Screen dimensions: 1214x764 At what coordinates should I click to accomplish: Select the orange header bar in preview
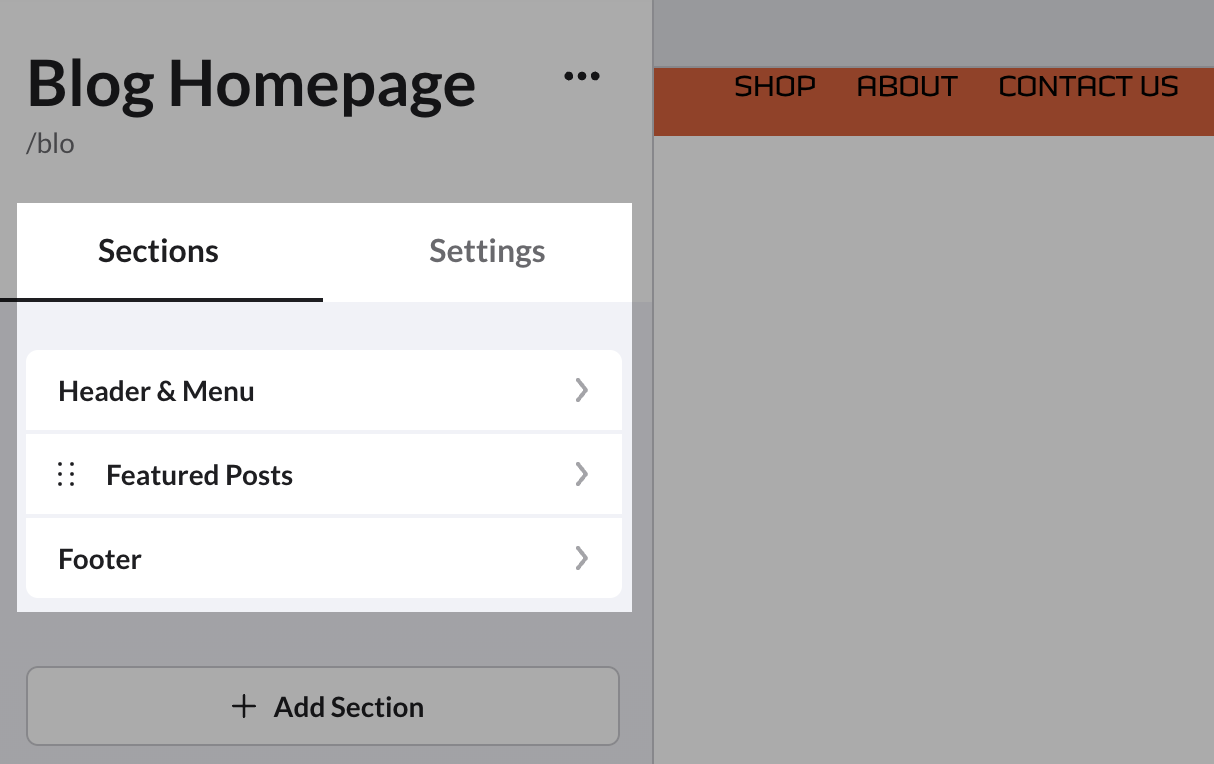click(934, 101)
